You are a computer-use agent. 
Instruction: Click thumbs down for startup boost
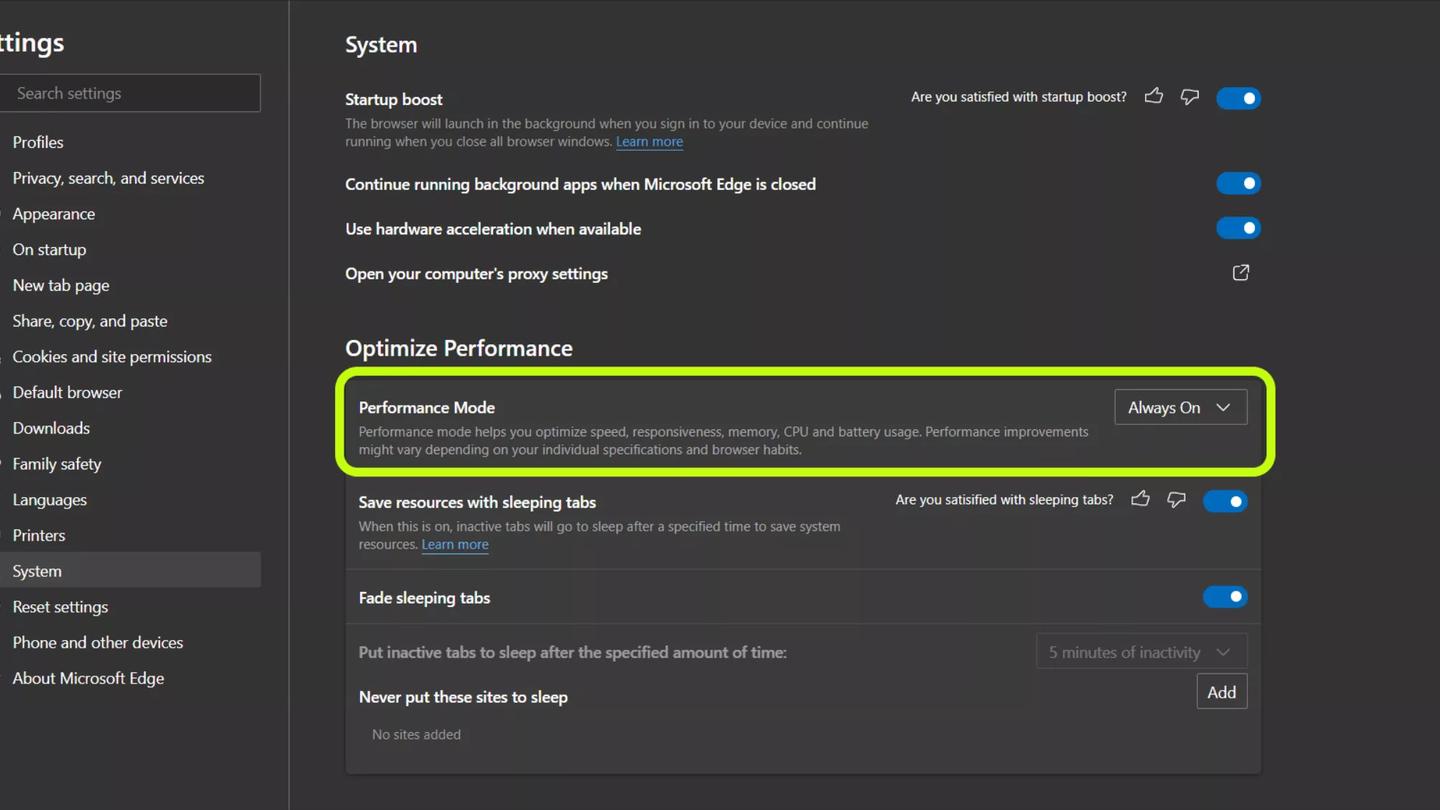1189,97
